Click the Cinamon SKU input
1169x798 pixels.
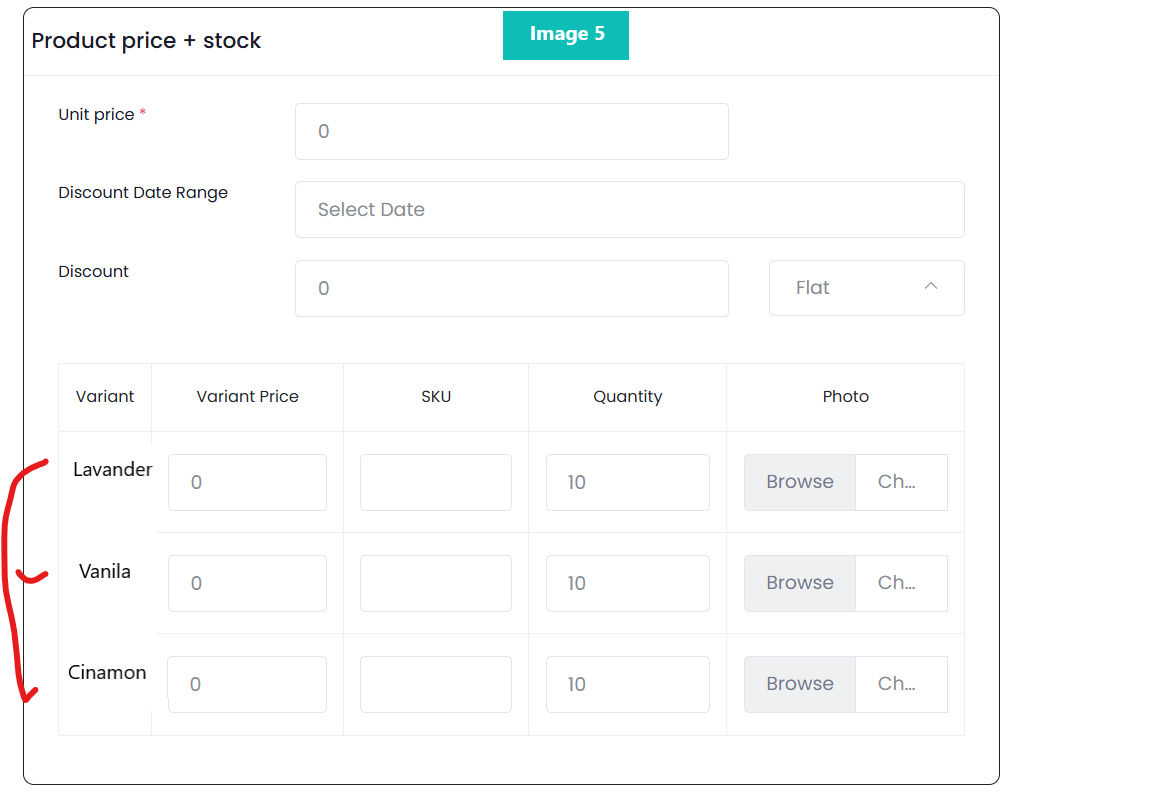[435, 685]
